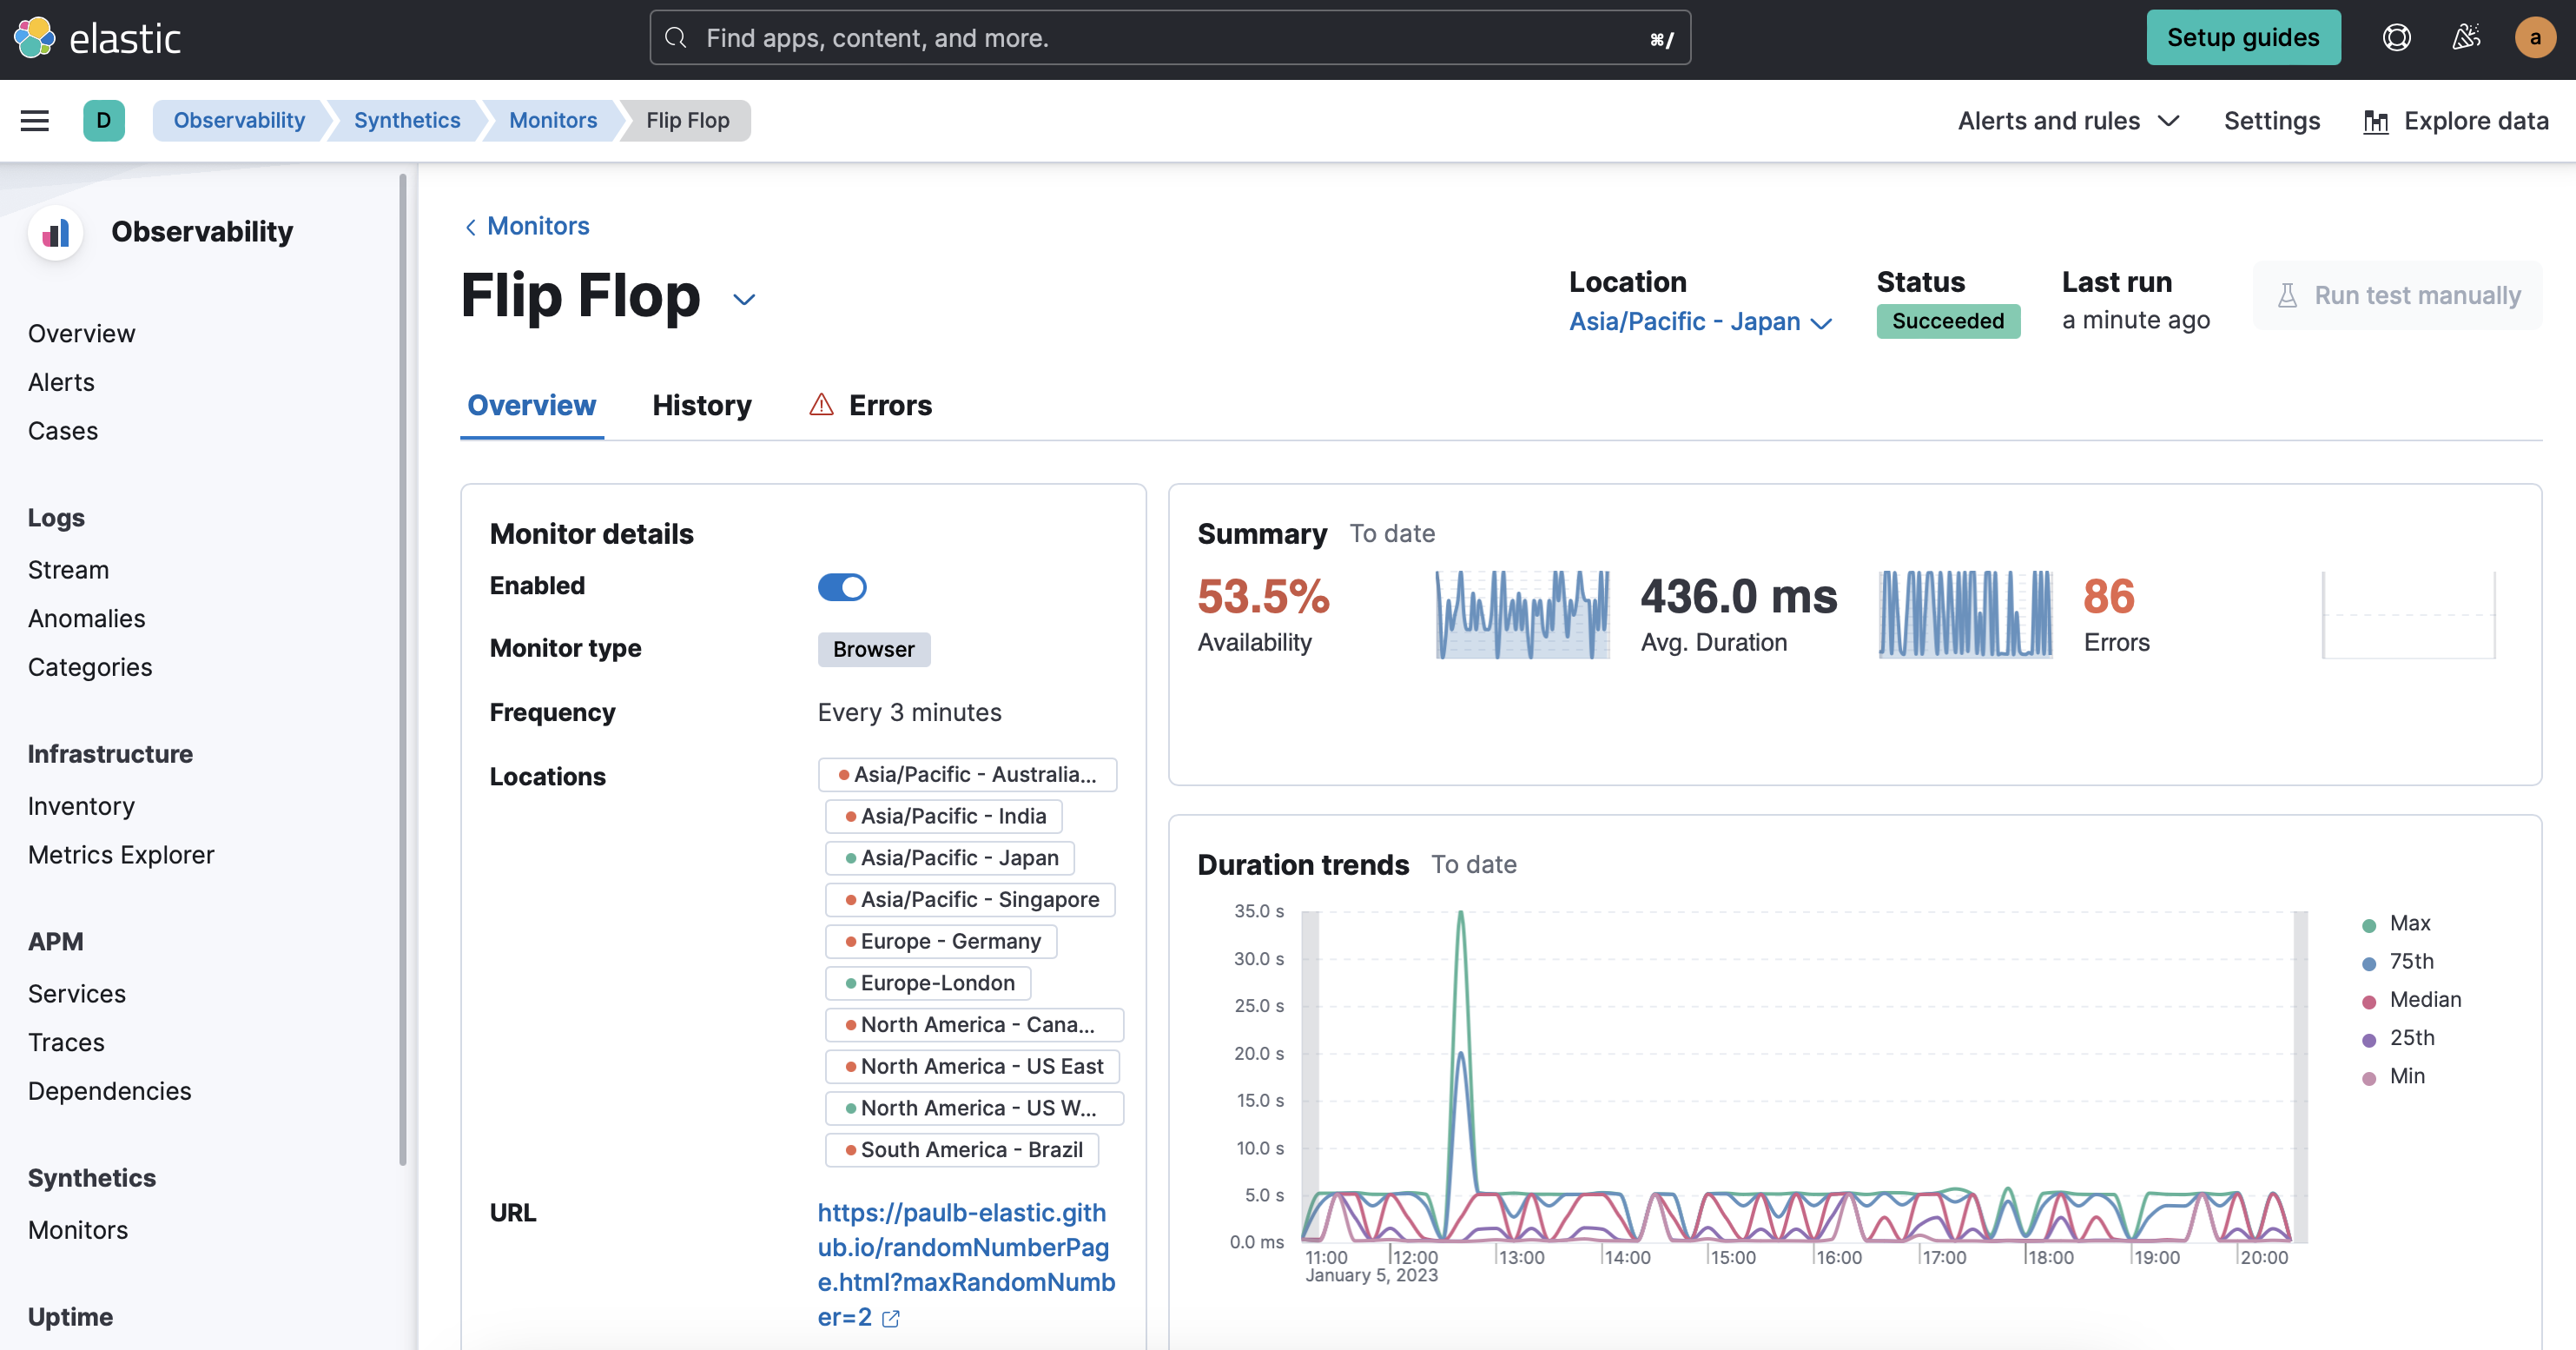Expand the Alerts and rules menu
Viewport: 2576px width, 1350px height.
coord(2068,121)
